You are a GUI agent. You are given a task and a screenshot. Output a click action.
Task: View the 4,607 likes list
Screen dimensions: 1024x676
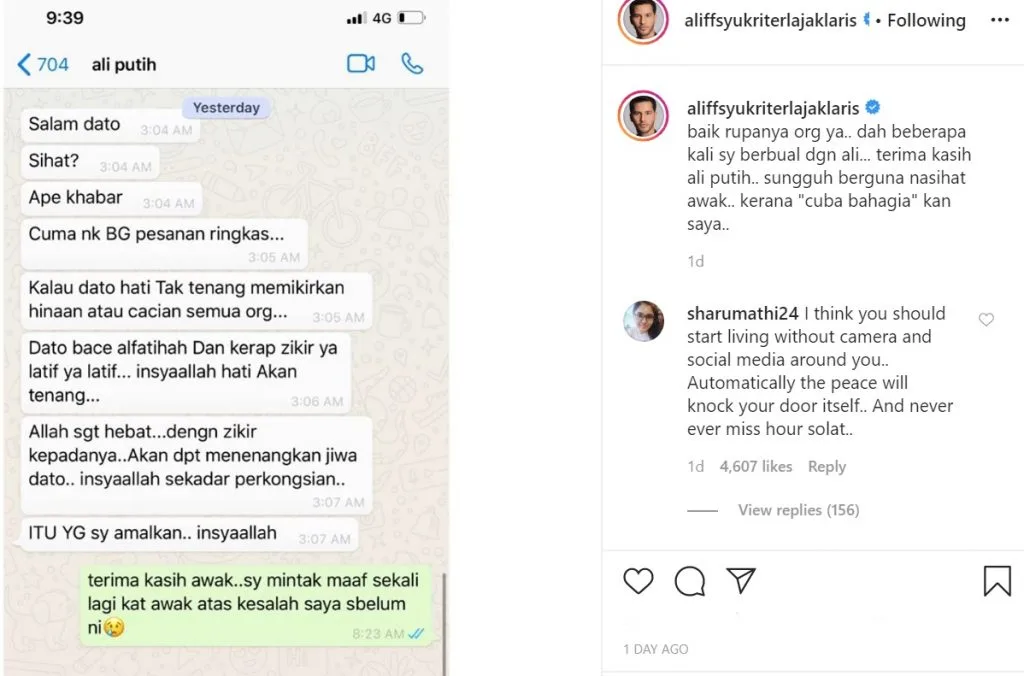pyautogui.click(x=756, y=466)
